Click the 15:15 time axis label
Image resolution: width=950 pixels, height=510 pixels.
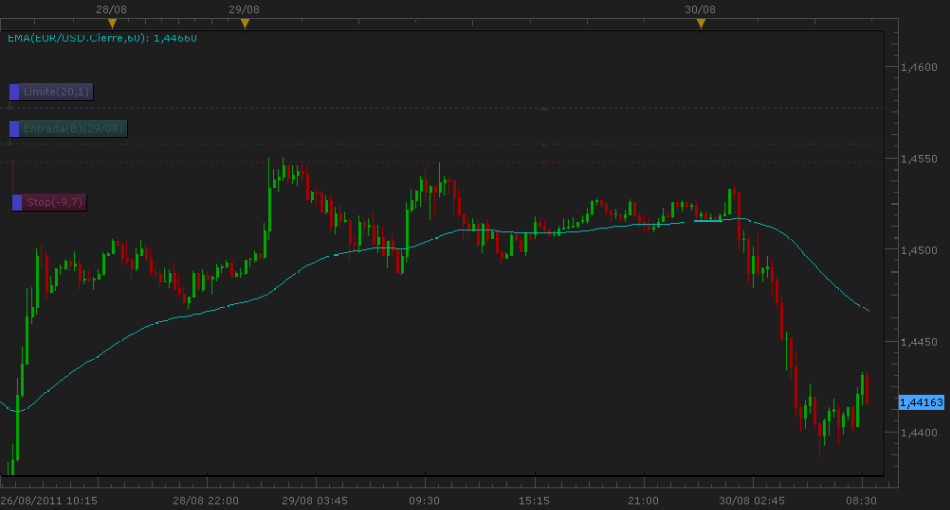click(534, 499)
